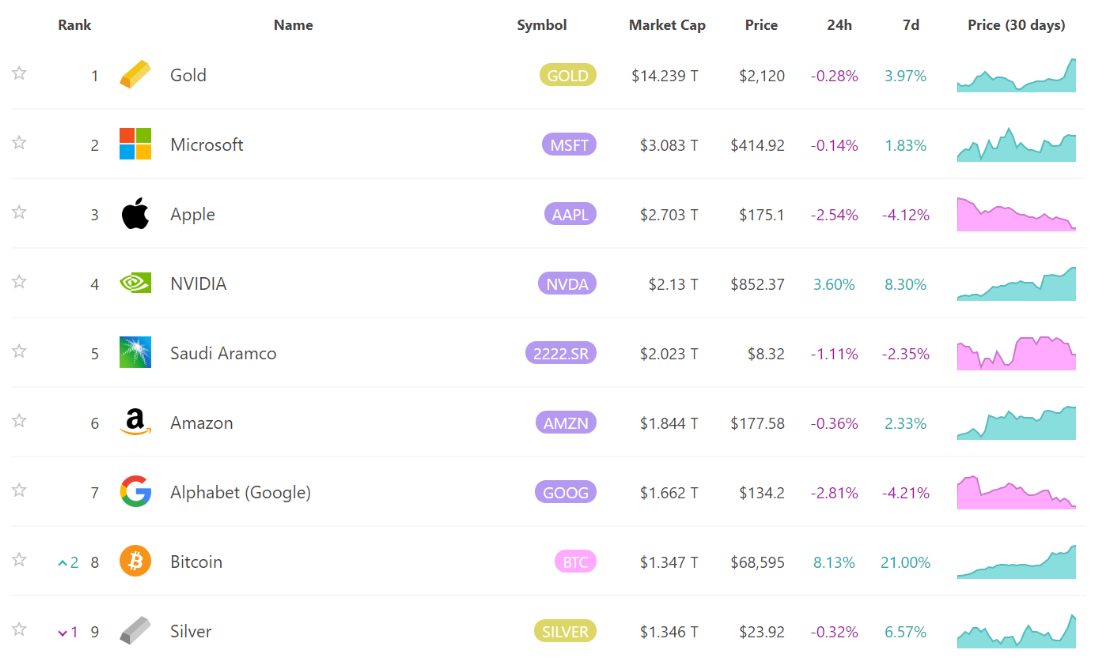Open Silver's 30-day price chart
Viewport: 1096px width, 664px height.
point(1016,631)
